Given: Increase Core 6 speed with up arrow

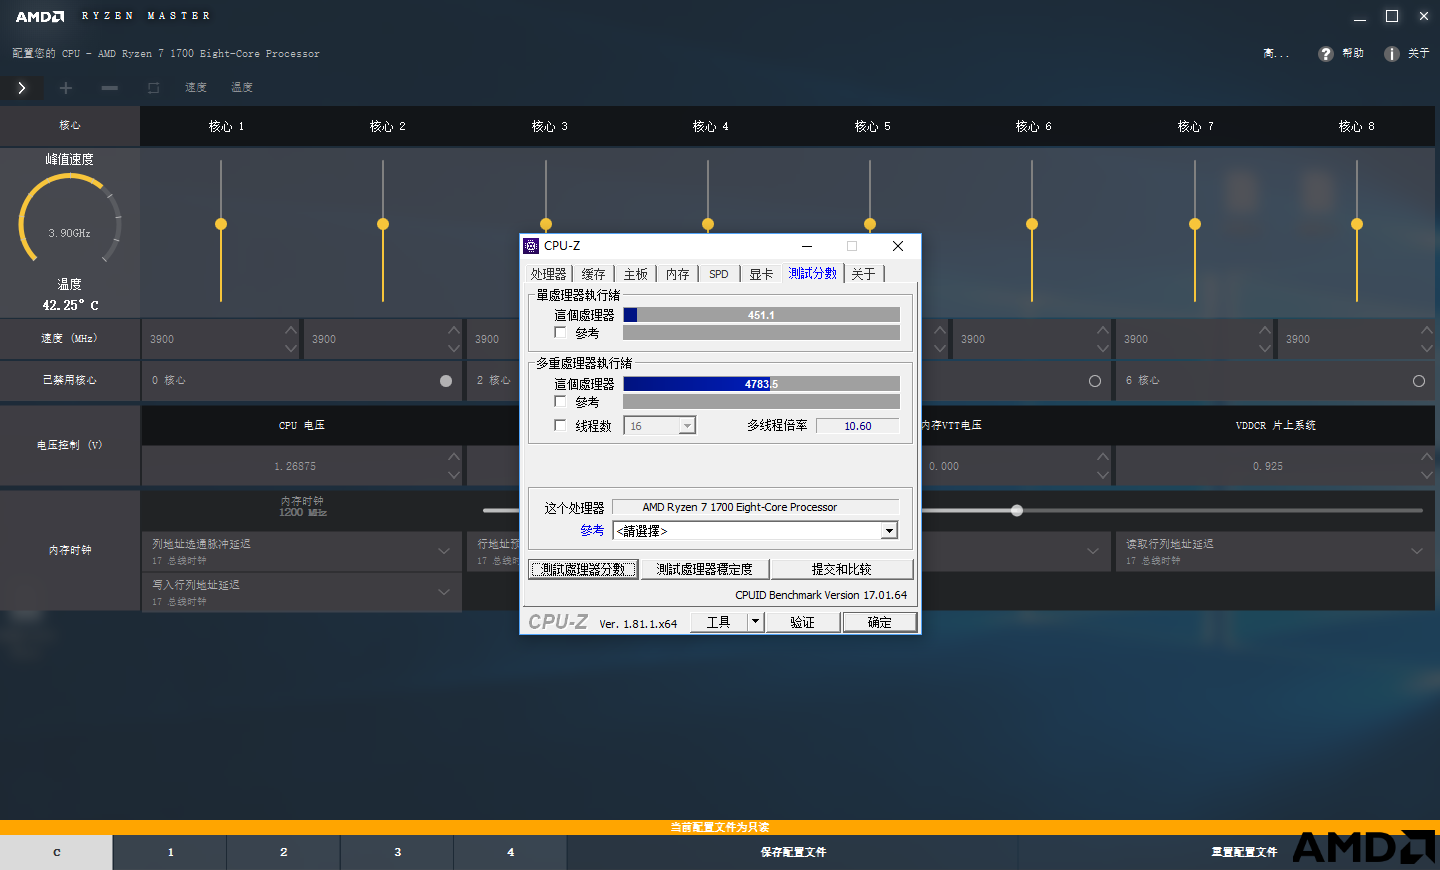Looking at the screenshot, I should [x=1103, y=330].
